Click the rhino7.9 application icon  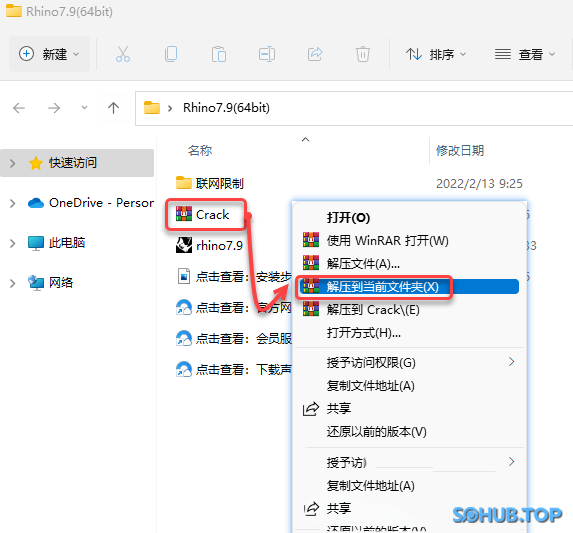pyautogui.click(x=184, y=245)
